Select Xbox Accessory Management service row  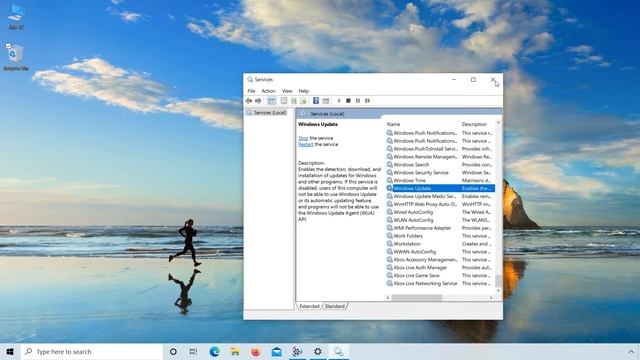tap(440, 260)
